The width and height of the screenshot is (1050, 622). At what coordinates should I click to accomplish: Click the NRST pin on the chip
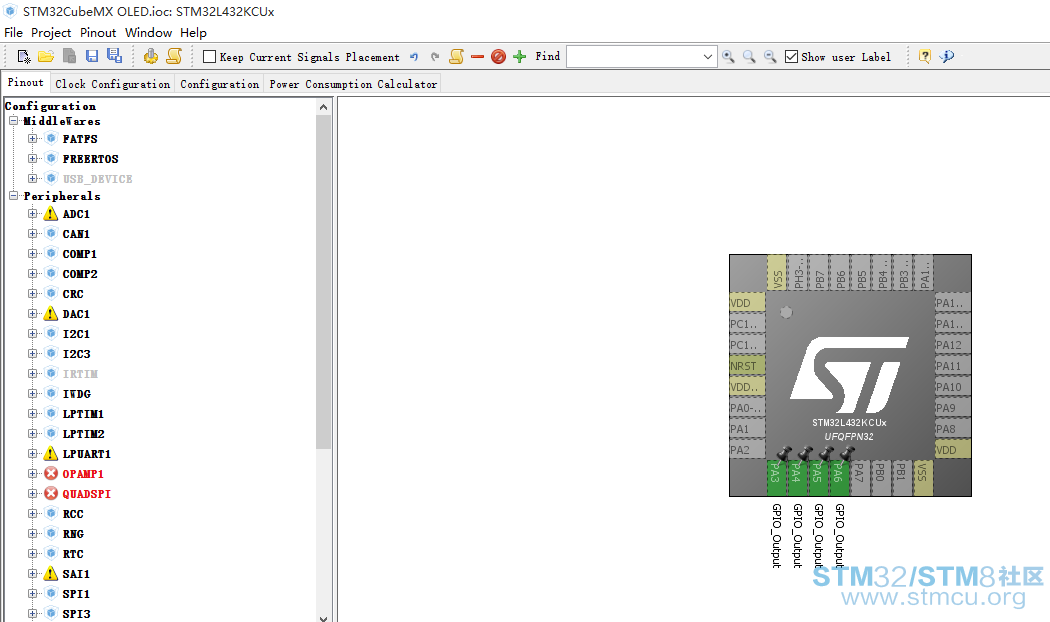(747, 366)
